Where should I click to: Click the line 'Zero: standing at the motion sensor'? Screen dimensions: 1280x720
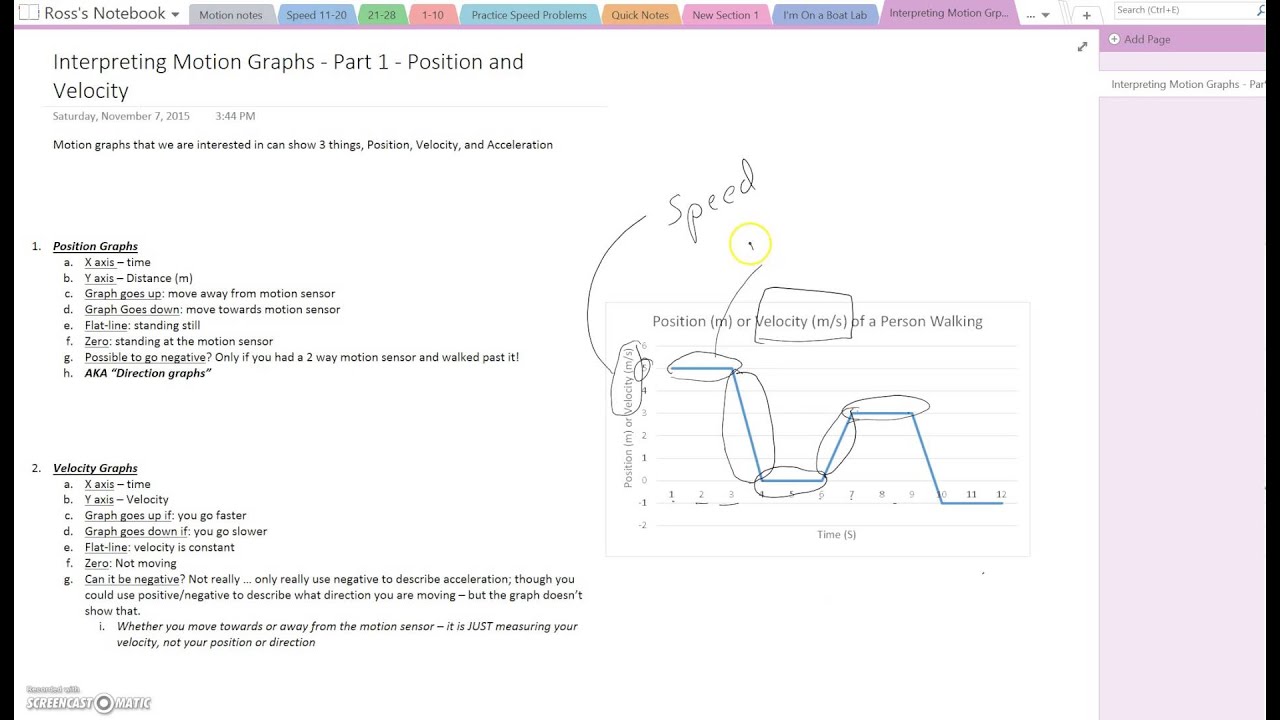pos(179,341)
